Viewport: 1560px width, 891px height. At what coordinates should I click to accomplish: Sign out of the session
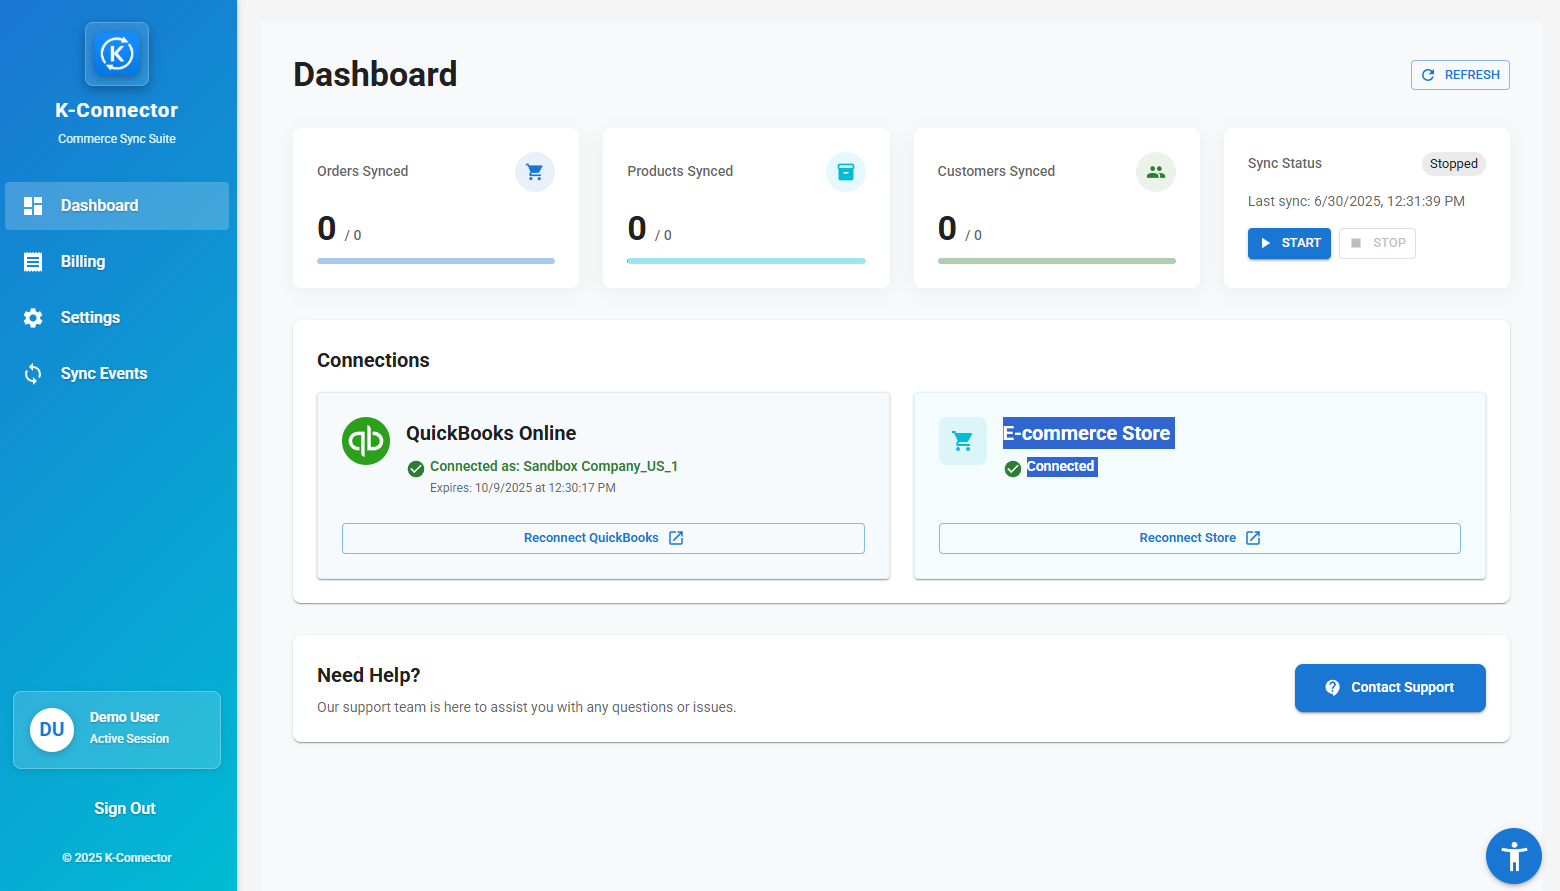(x=125, y=808)
